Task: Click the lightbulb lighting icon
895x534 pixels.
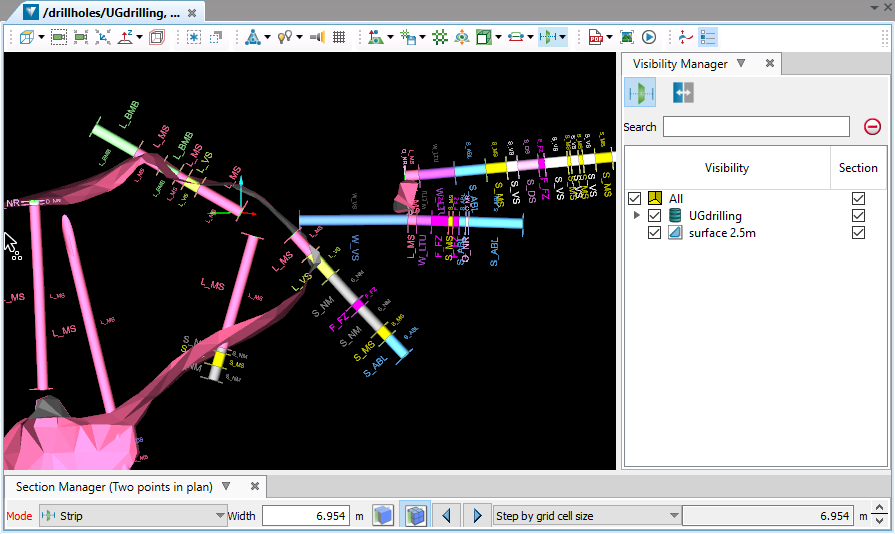Action: [284, 37]
